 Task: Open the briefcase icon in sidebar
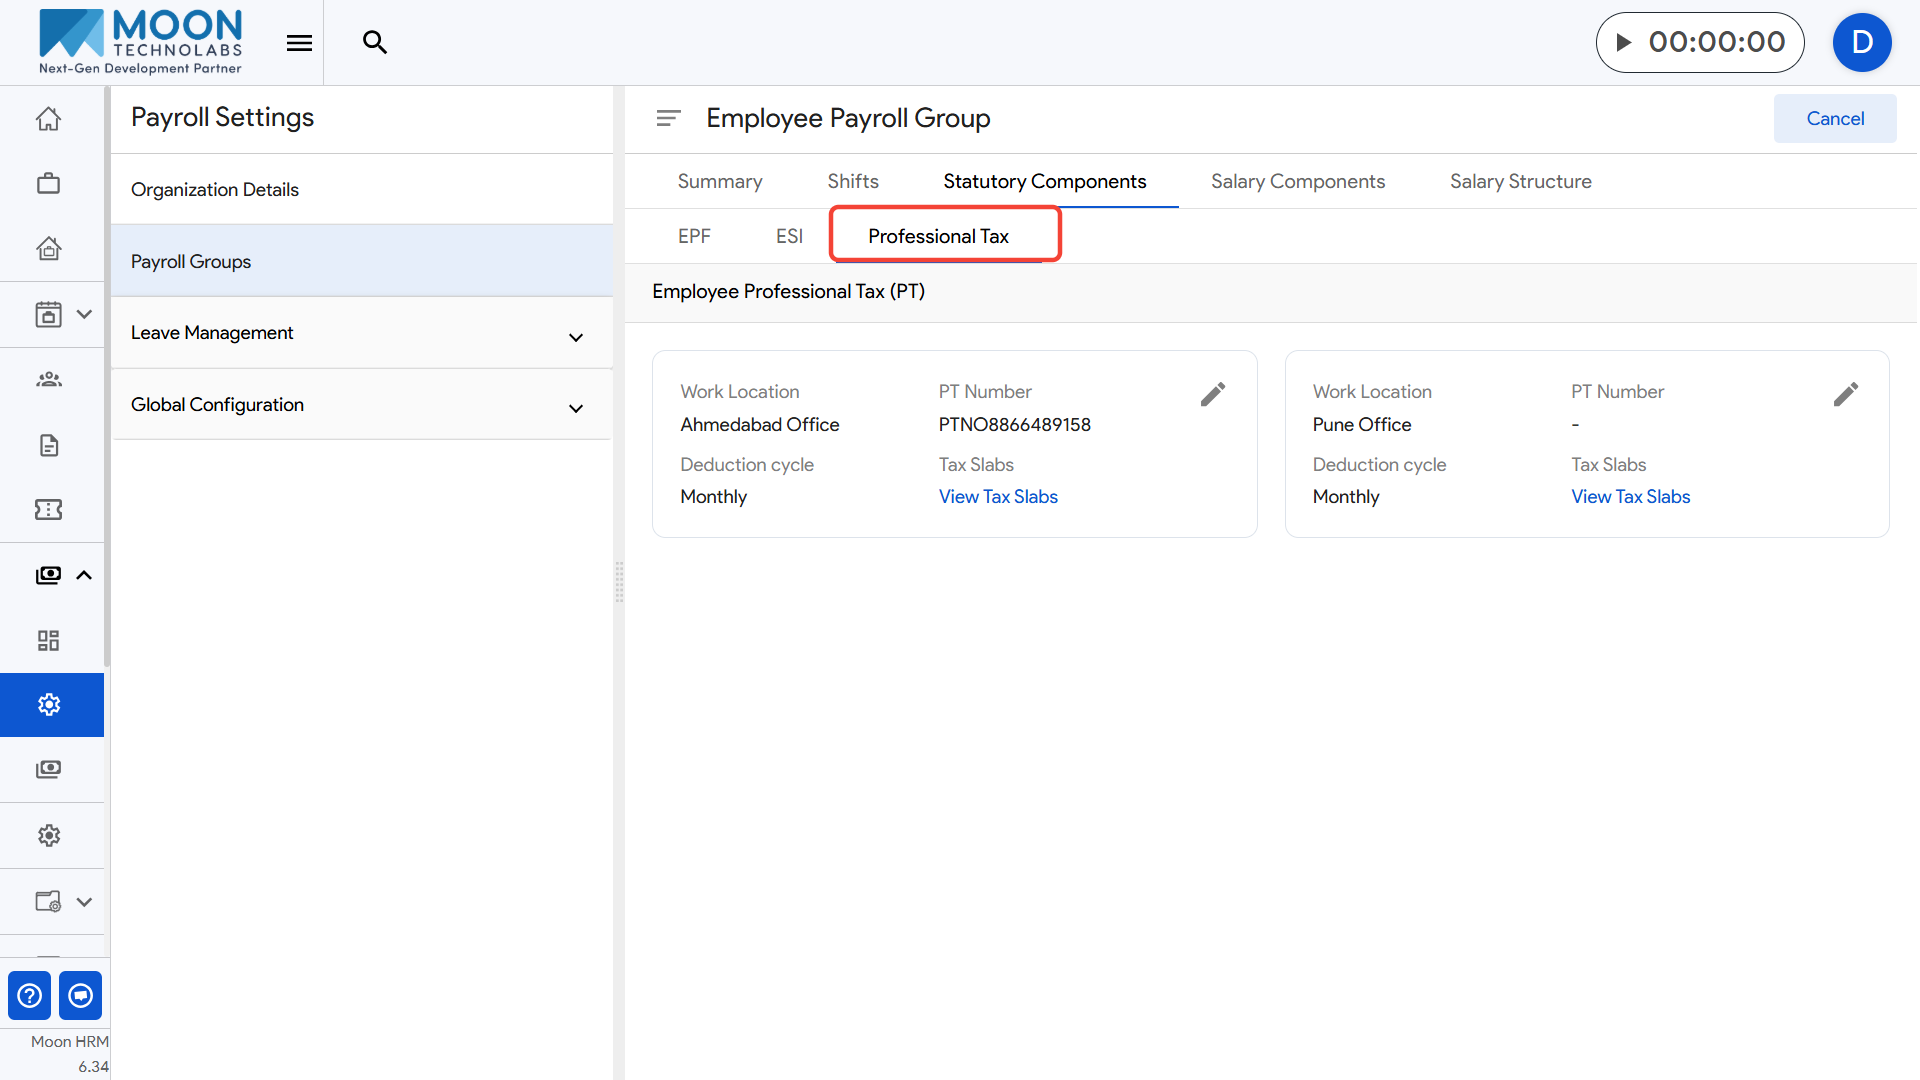[x=48, y=184]
